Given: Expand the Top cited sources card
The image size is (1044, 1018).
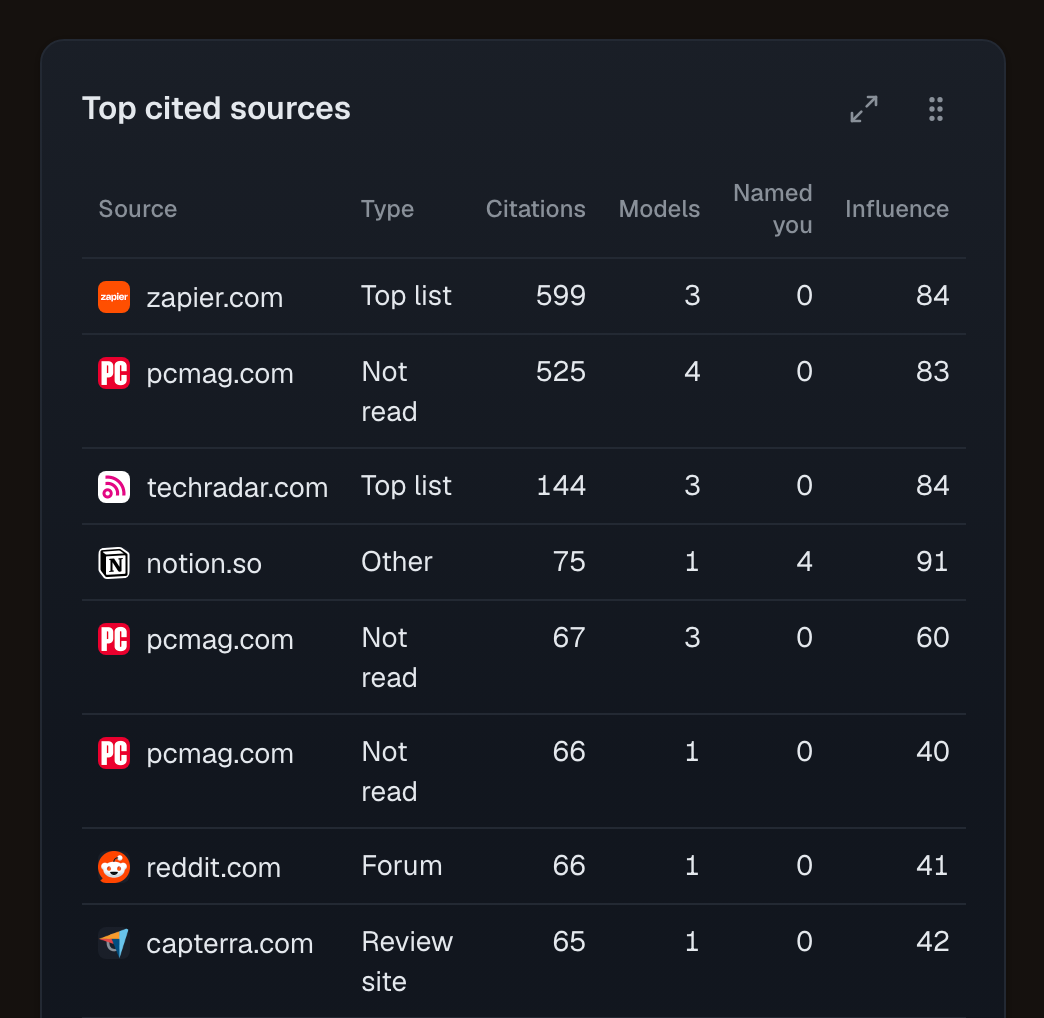Looking at the screenshot, I should tap(864, 109).
